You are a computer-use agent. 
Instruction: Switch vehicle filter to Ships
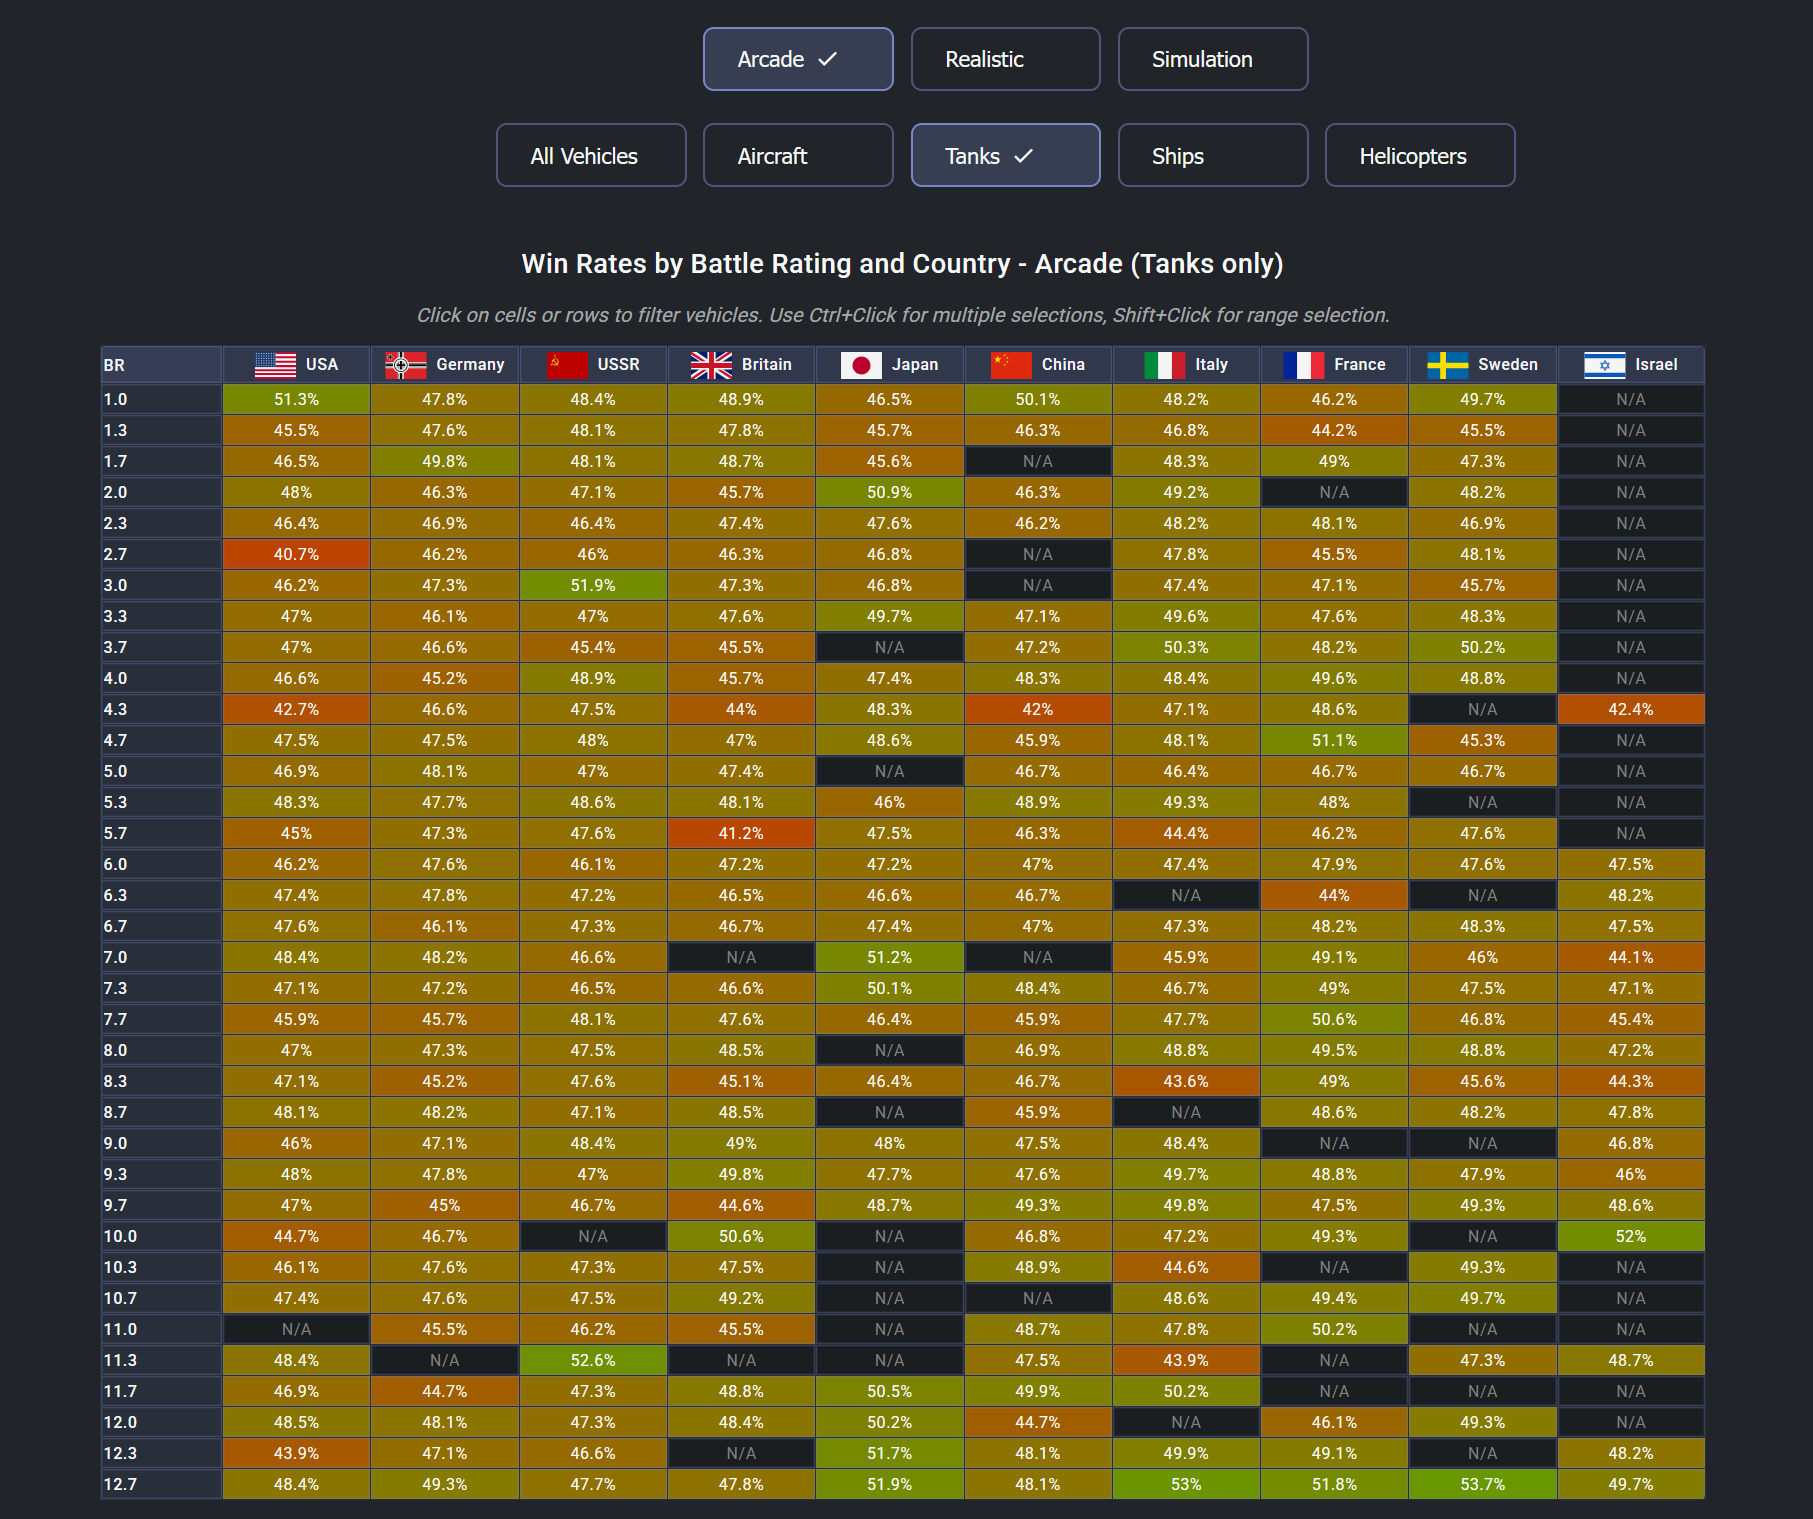tap(1212, 156)
